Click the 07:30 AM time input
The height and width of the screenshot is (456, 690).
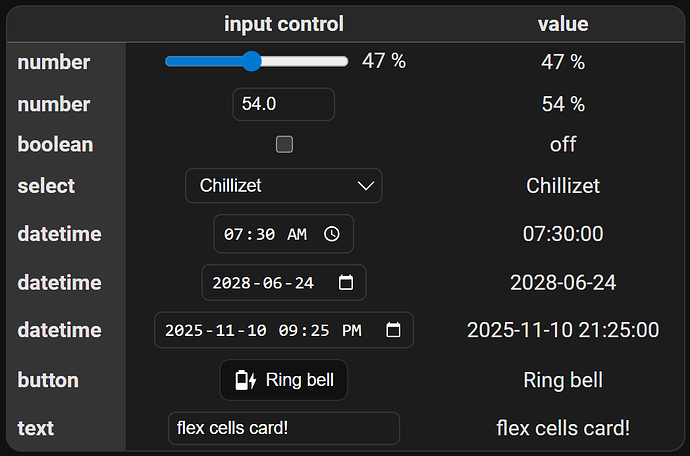click(265, 234)
